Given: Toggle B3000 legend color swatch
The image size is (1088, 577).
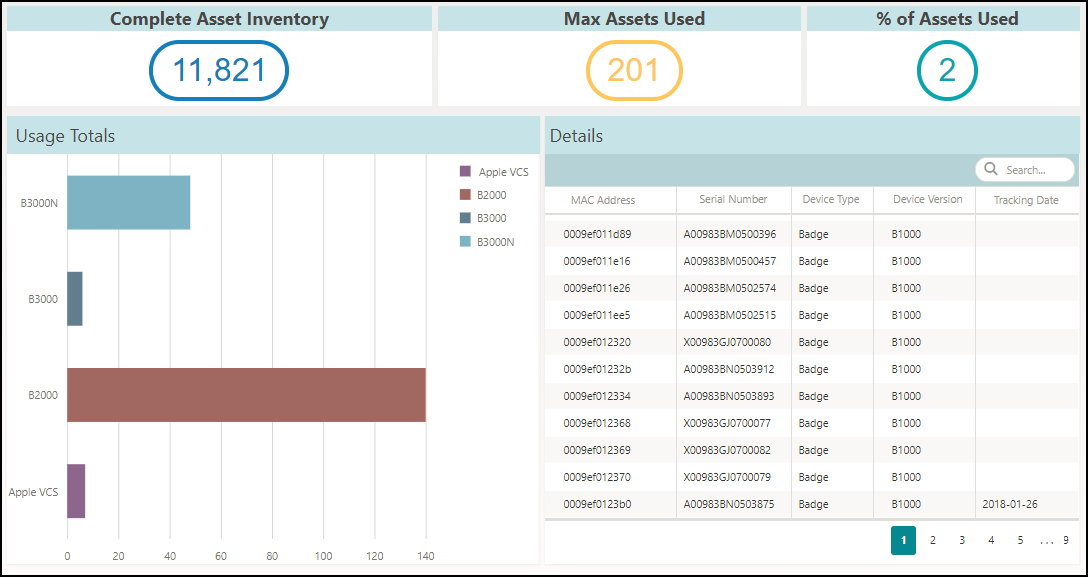Looking at the screenshot, I should pyautogui.click(x=465, y=218).
